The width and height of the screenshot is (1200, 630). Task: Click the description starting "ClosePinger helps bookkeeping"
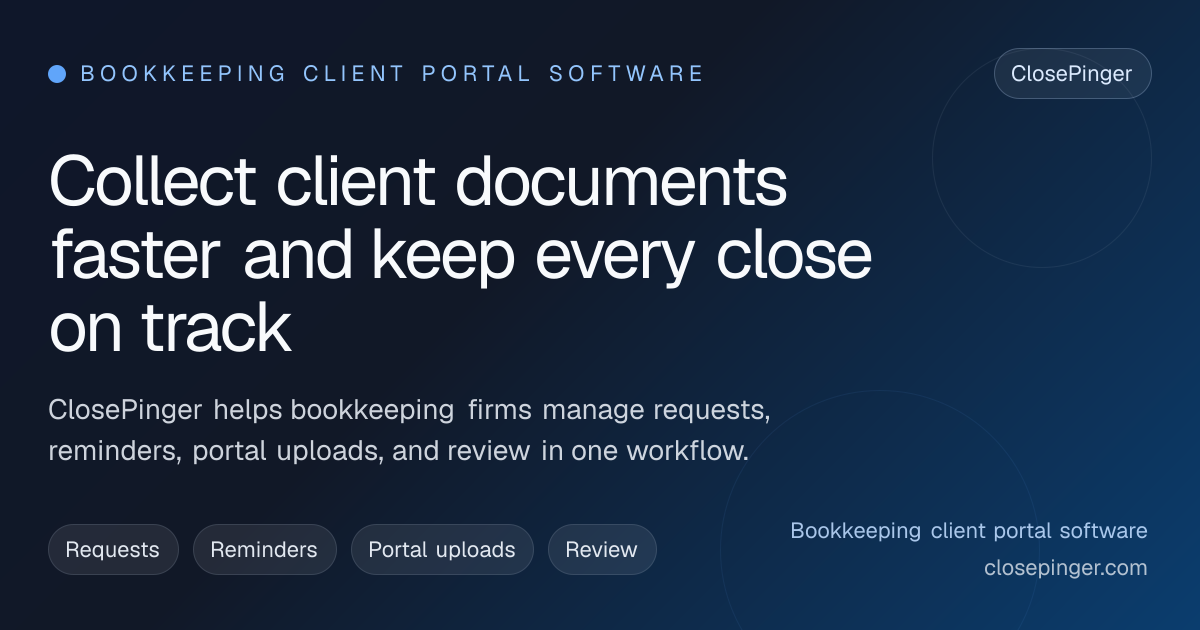coord(409,430)
